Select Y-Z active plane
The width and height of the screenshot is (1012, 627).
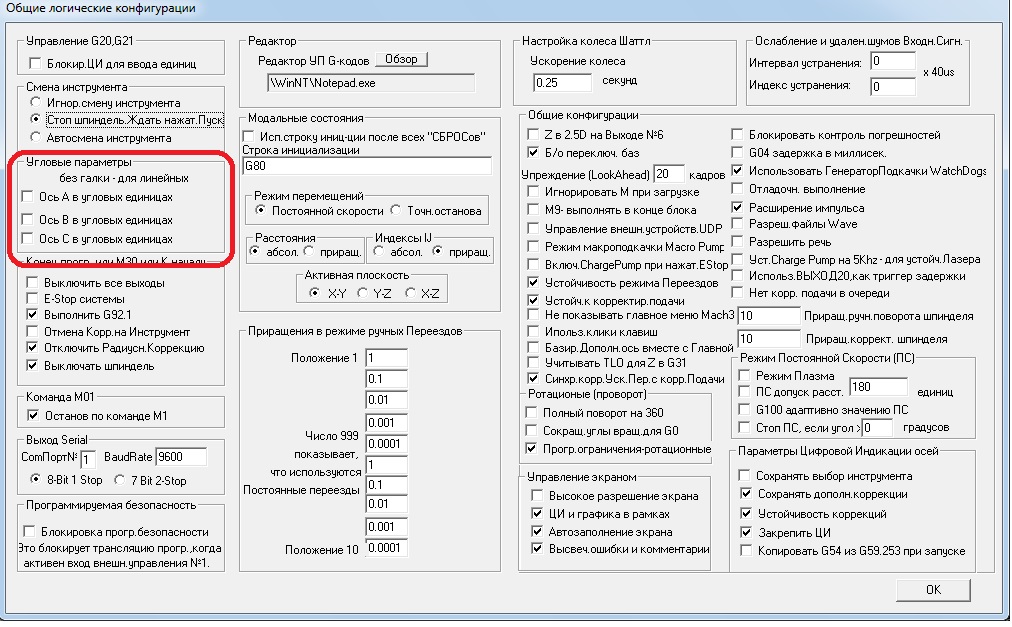(363, 293)
